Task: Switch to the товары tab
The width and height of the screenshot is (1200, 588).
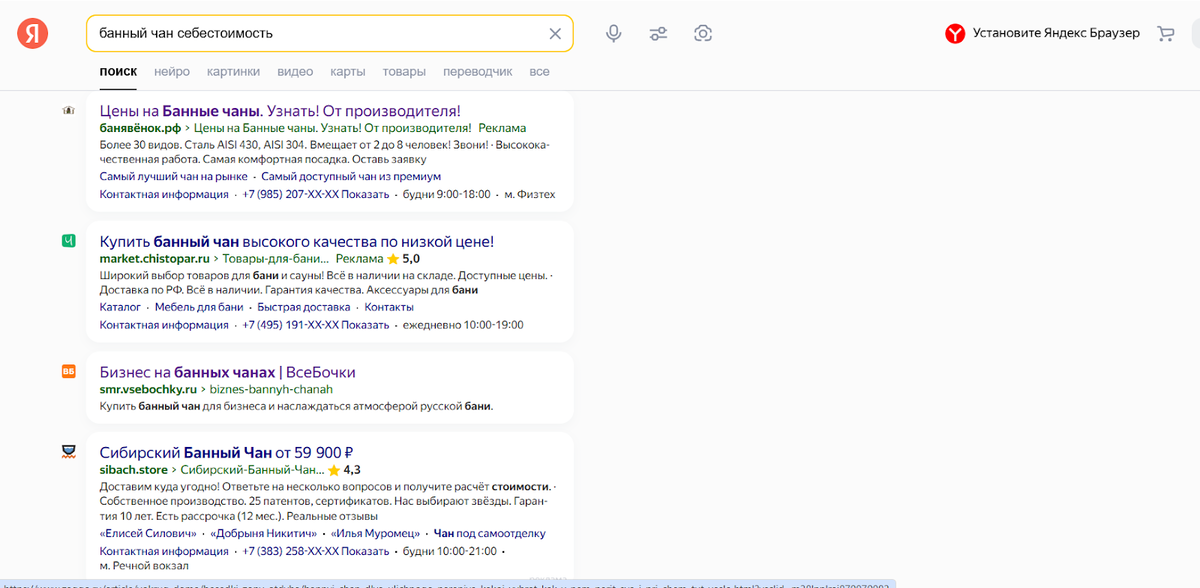Action: coord(404,72)
